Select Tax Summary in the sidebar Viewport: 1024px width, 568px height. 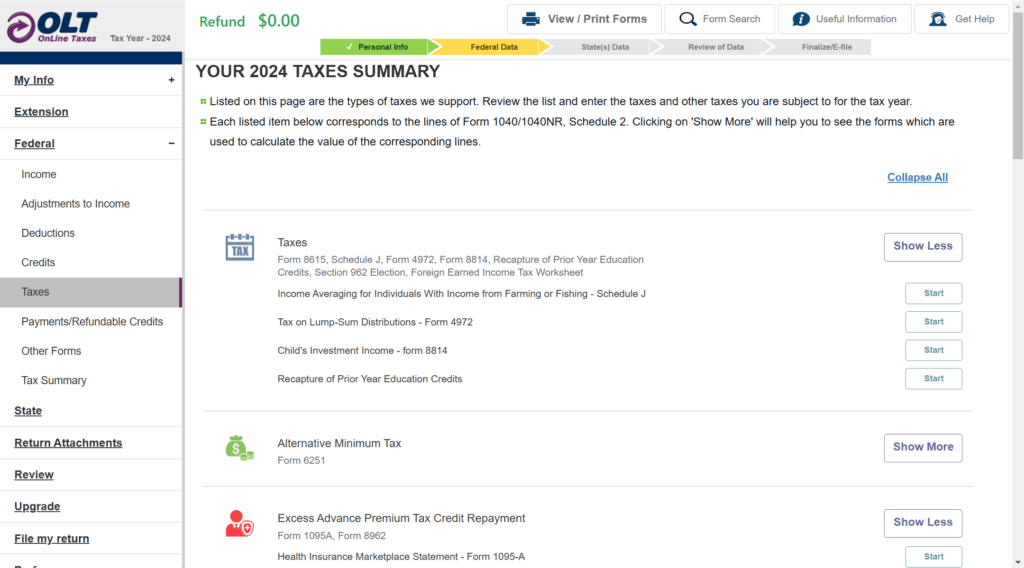pos(54,380)
